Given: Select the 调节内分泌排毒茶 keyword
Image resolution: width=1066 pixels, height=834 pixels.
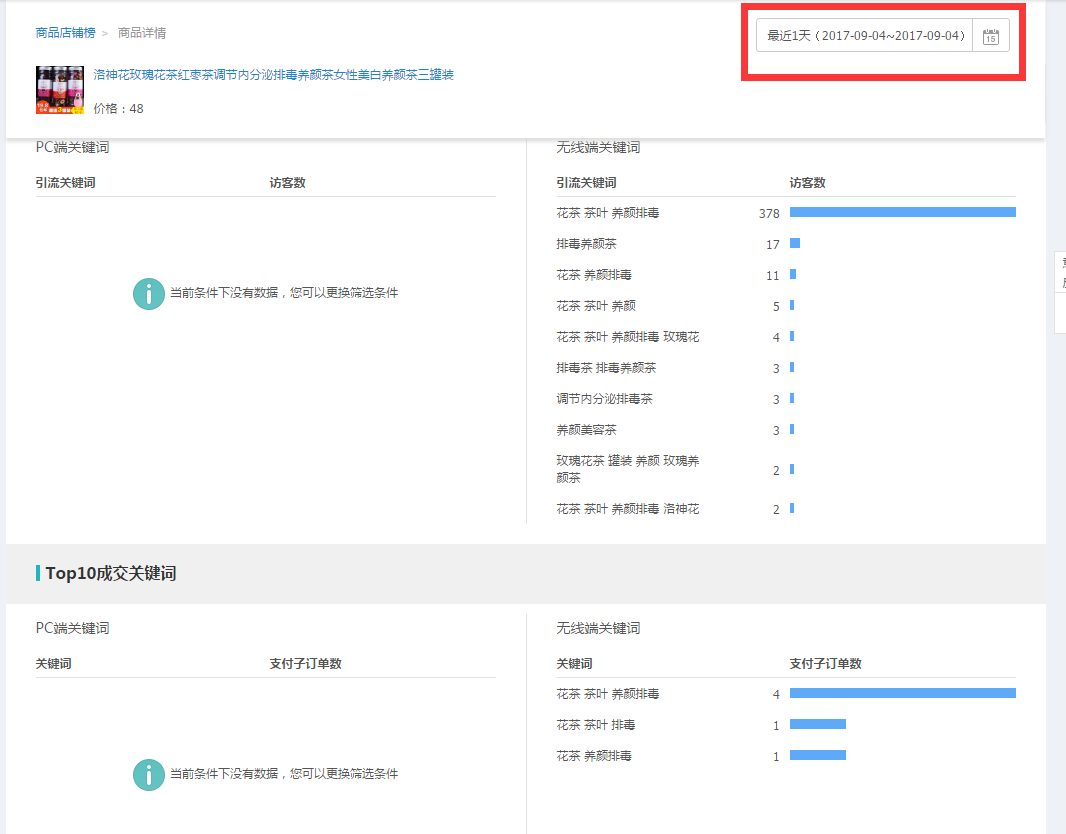Looking at the screenshot, I should (x=604, y=399).
